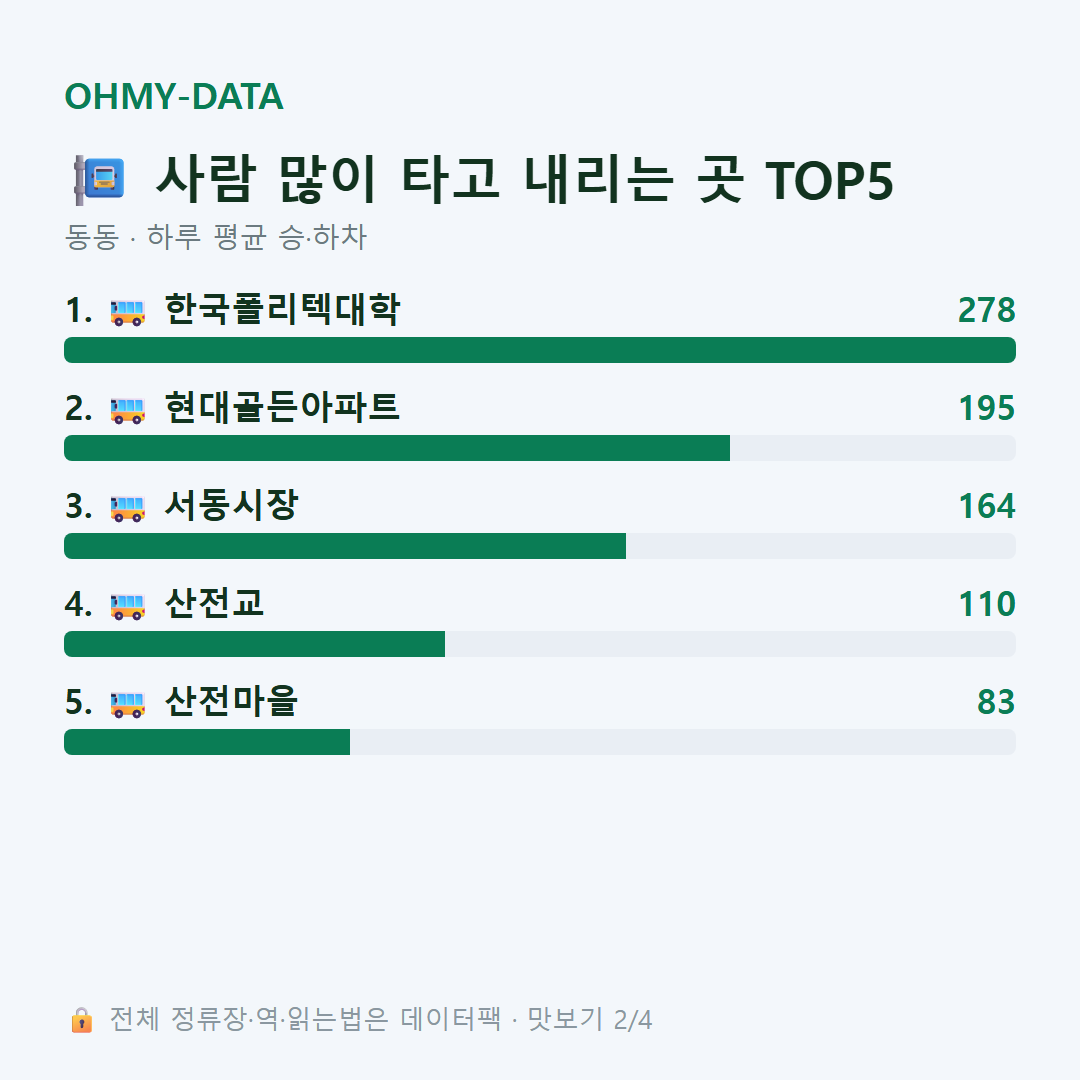Image resolution: width=1080 pixels, height=1080 pixels.
Task: Click the title 사람 많이 타고 내리는 곳 TOP5
Action: pyautogui.click(x=524, y=180)
